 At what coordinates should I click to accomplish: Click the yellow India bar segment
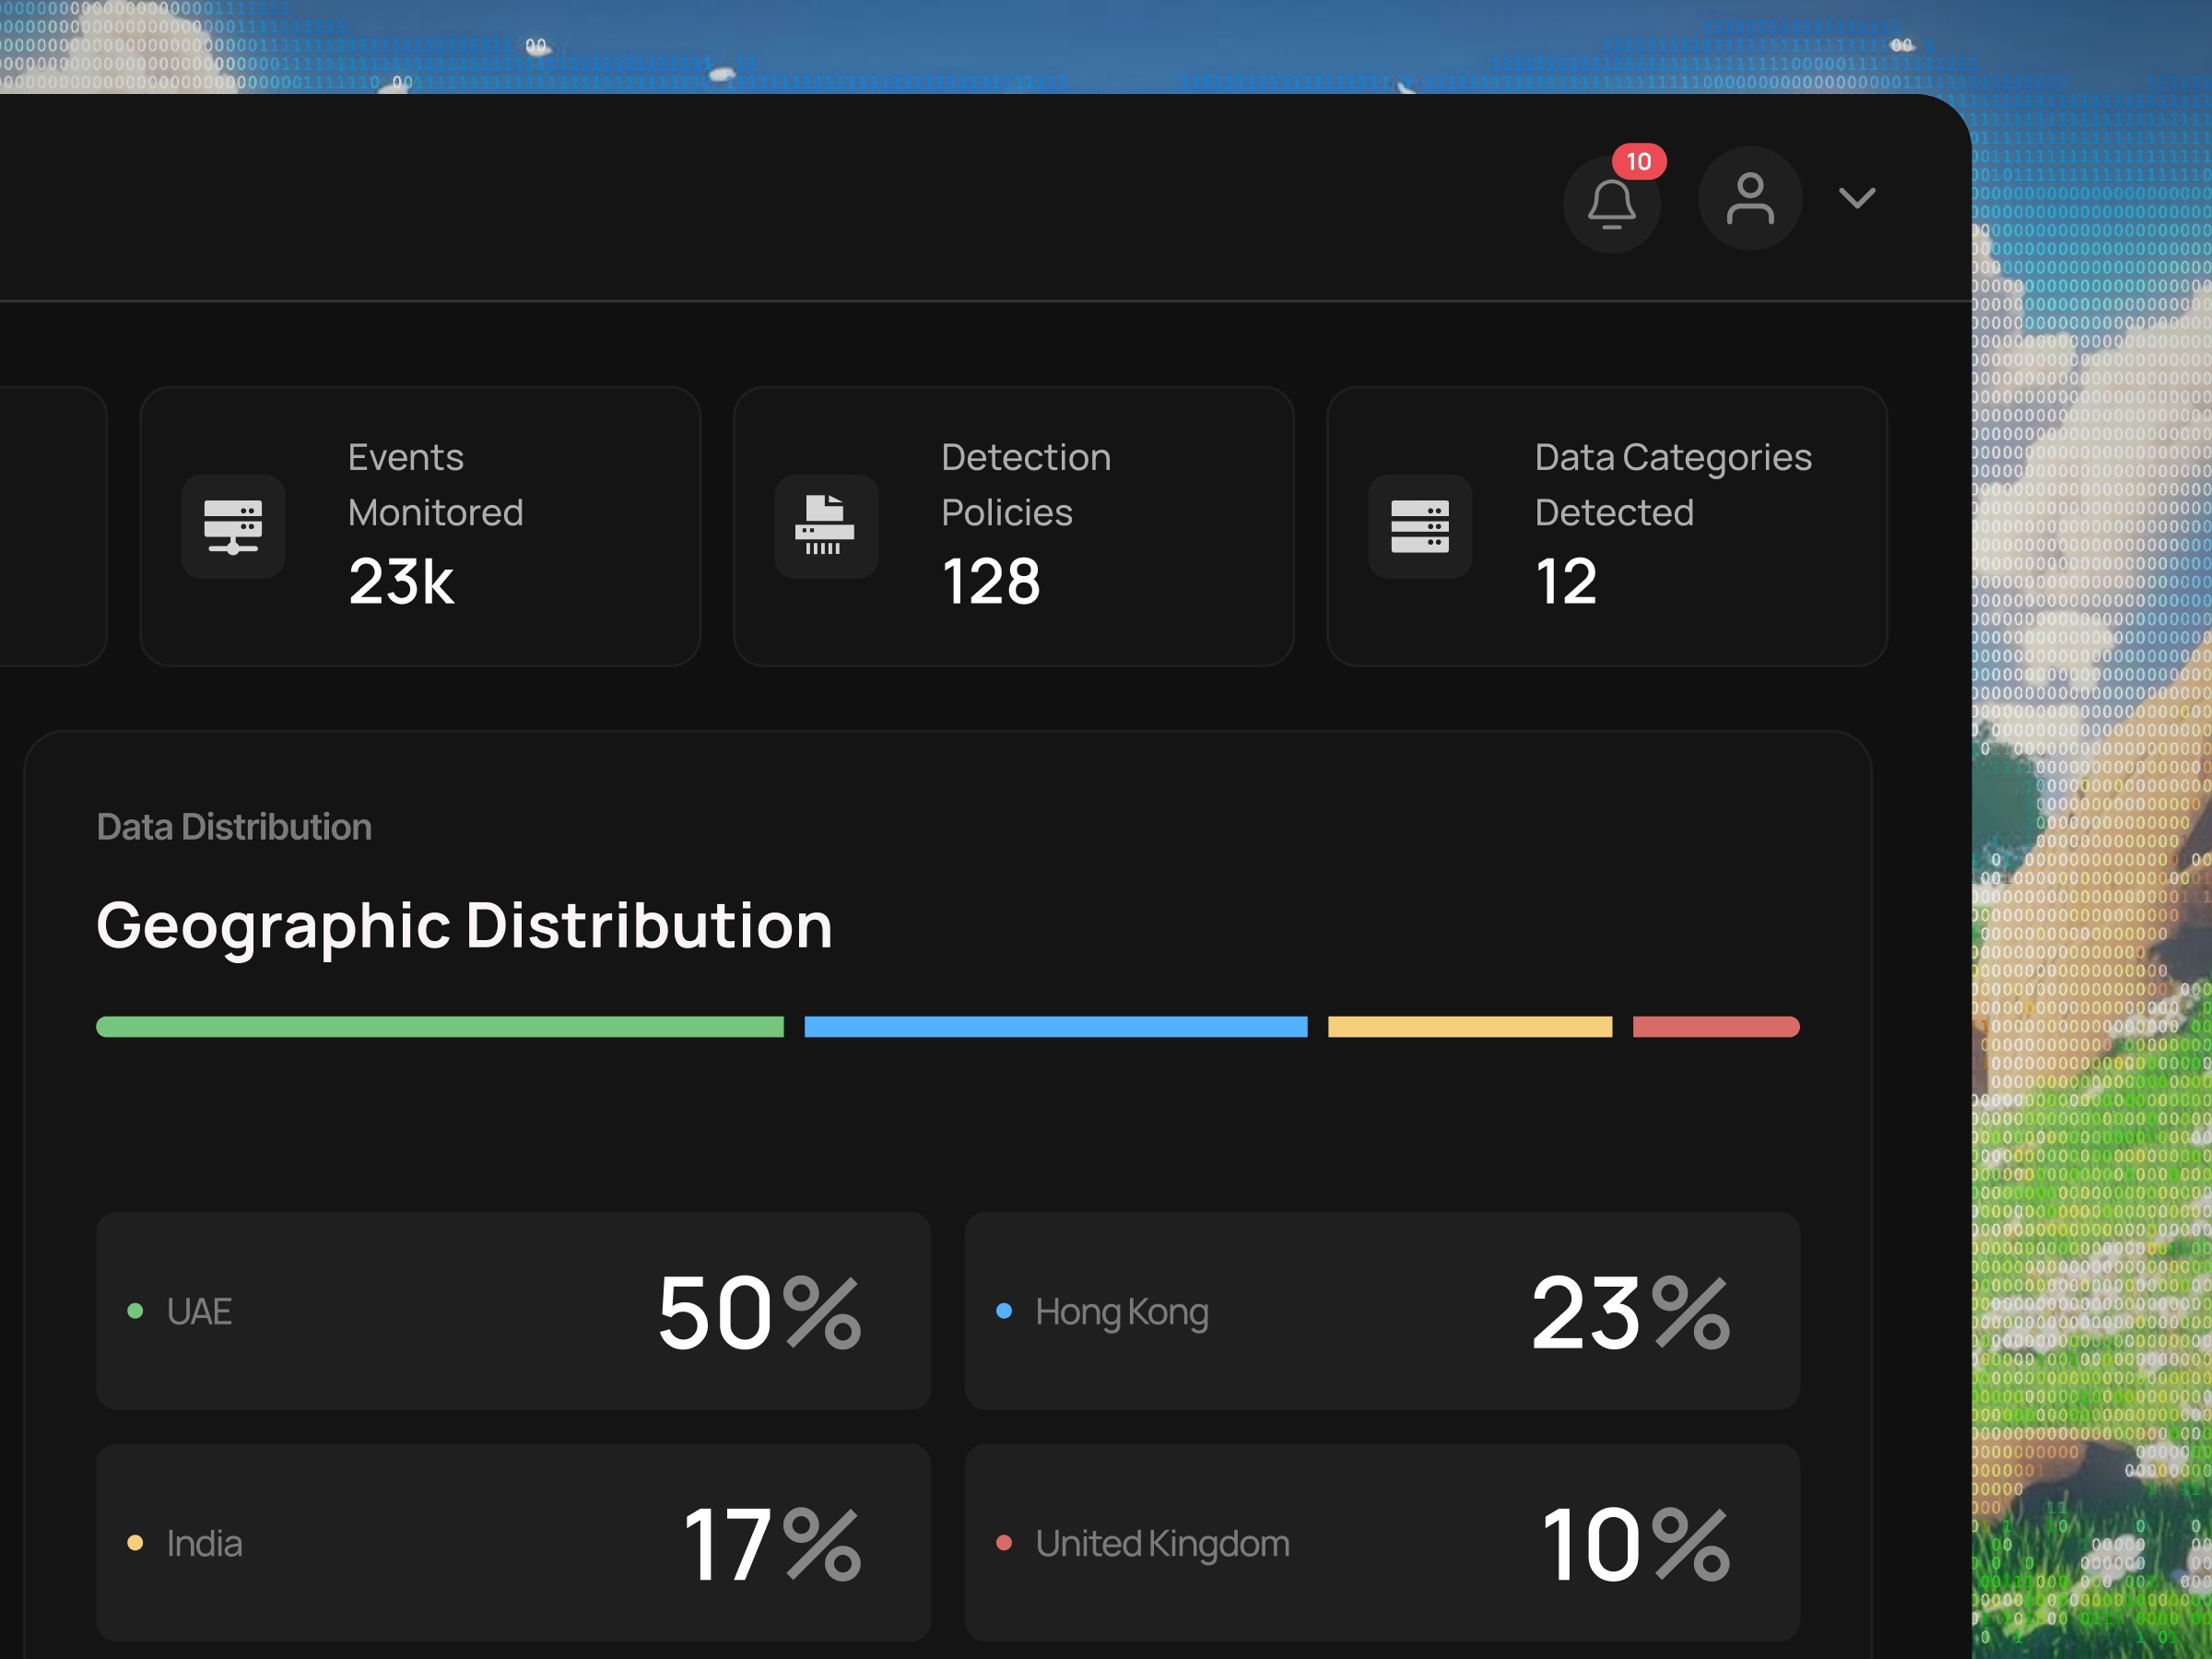click(x=1470, y=1027)
